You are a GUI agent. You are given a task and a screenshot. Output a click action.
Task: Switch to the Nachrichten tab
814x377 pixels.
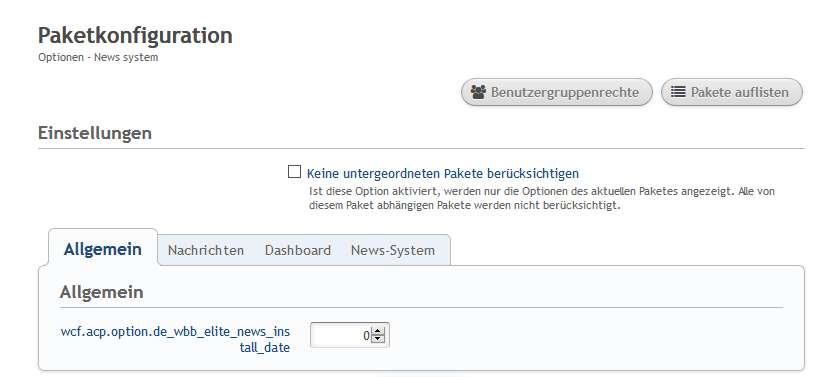[206, 250]
